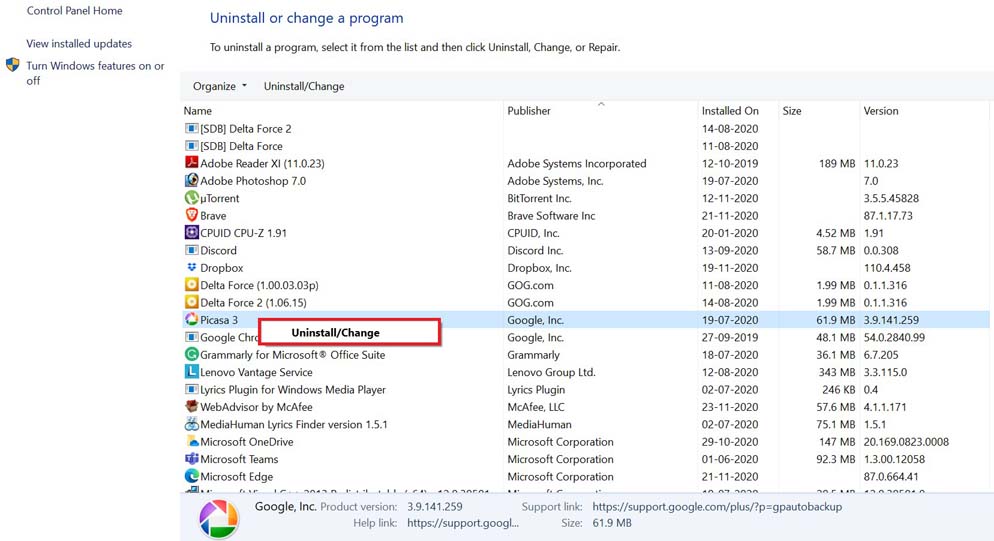Open View installed updates link

point(79,44)
